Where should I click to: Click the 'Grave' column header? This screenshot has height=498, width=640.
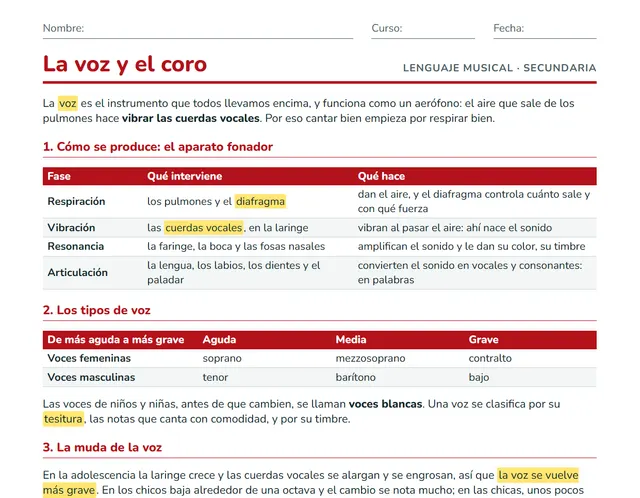tap(483, 340)
